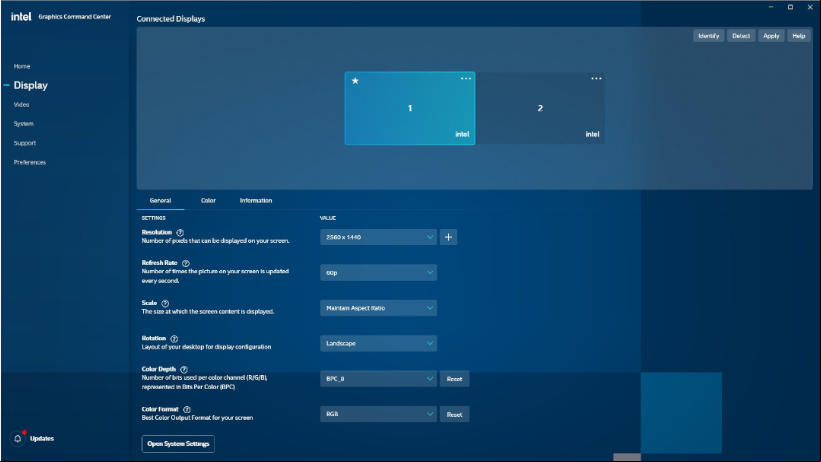Click the Color Format setting label
The image size is (821, 462).
(x=160, y=409)
